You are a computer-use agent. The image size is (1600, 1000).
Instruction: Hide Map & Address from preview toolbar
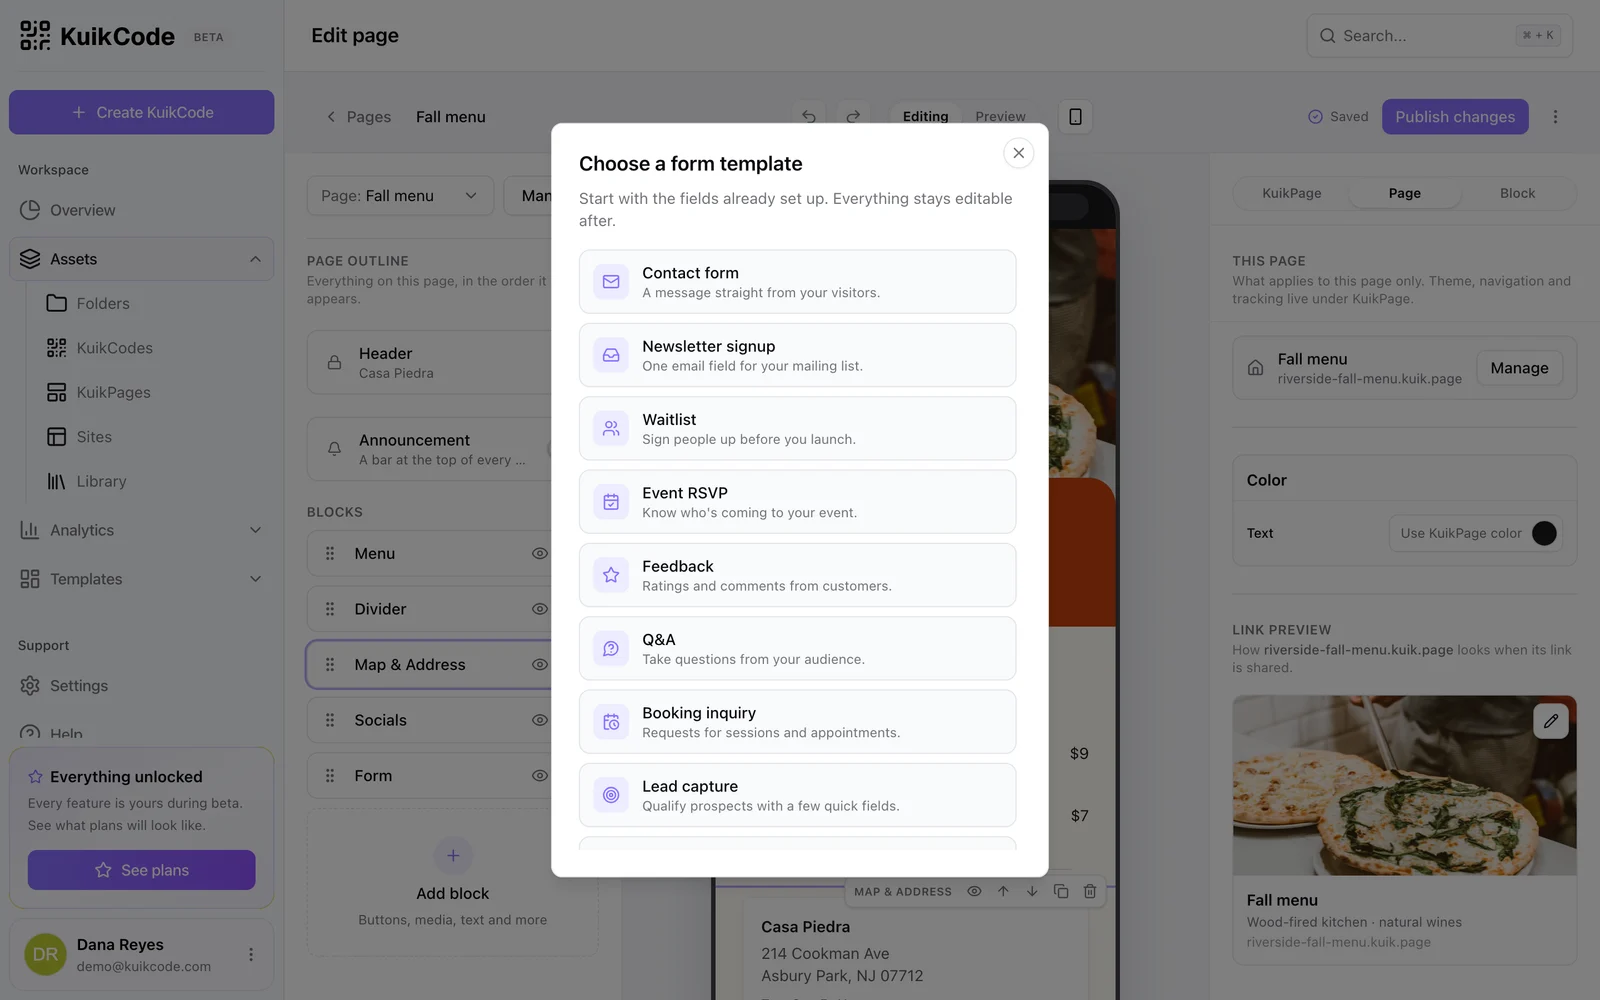pyautogui.click(x=974, y=891)
